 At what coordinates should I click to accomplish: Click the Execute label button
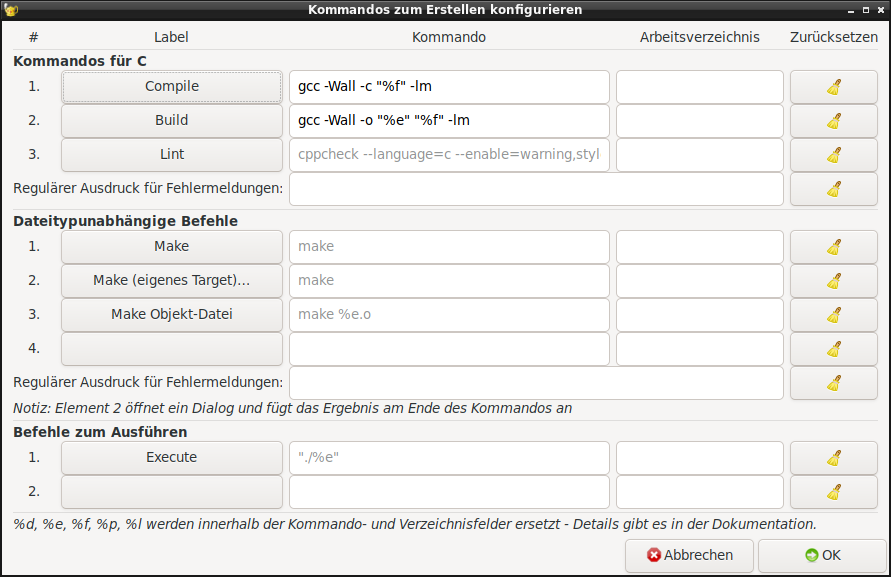172,458
